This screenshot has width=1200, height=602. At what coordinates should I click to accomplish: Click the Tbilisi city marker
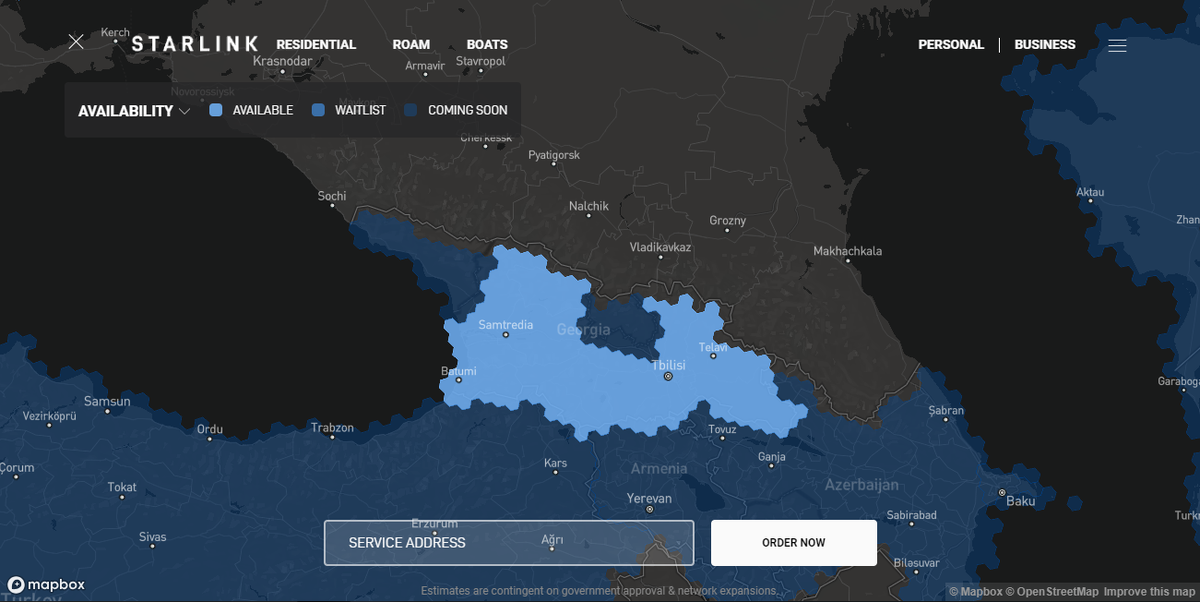pos(668,376)
